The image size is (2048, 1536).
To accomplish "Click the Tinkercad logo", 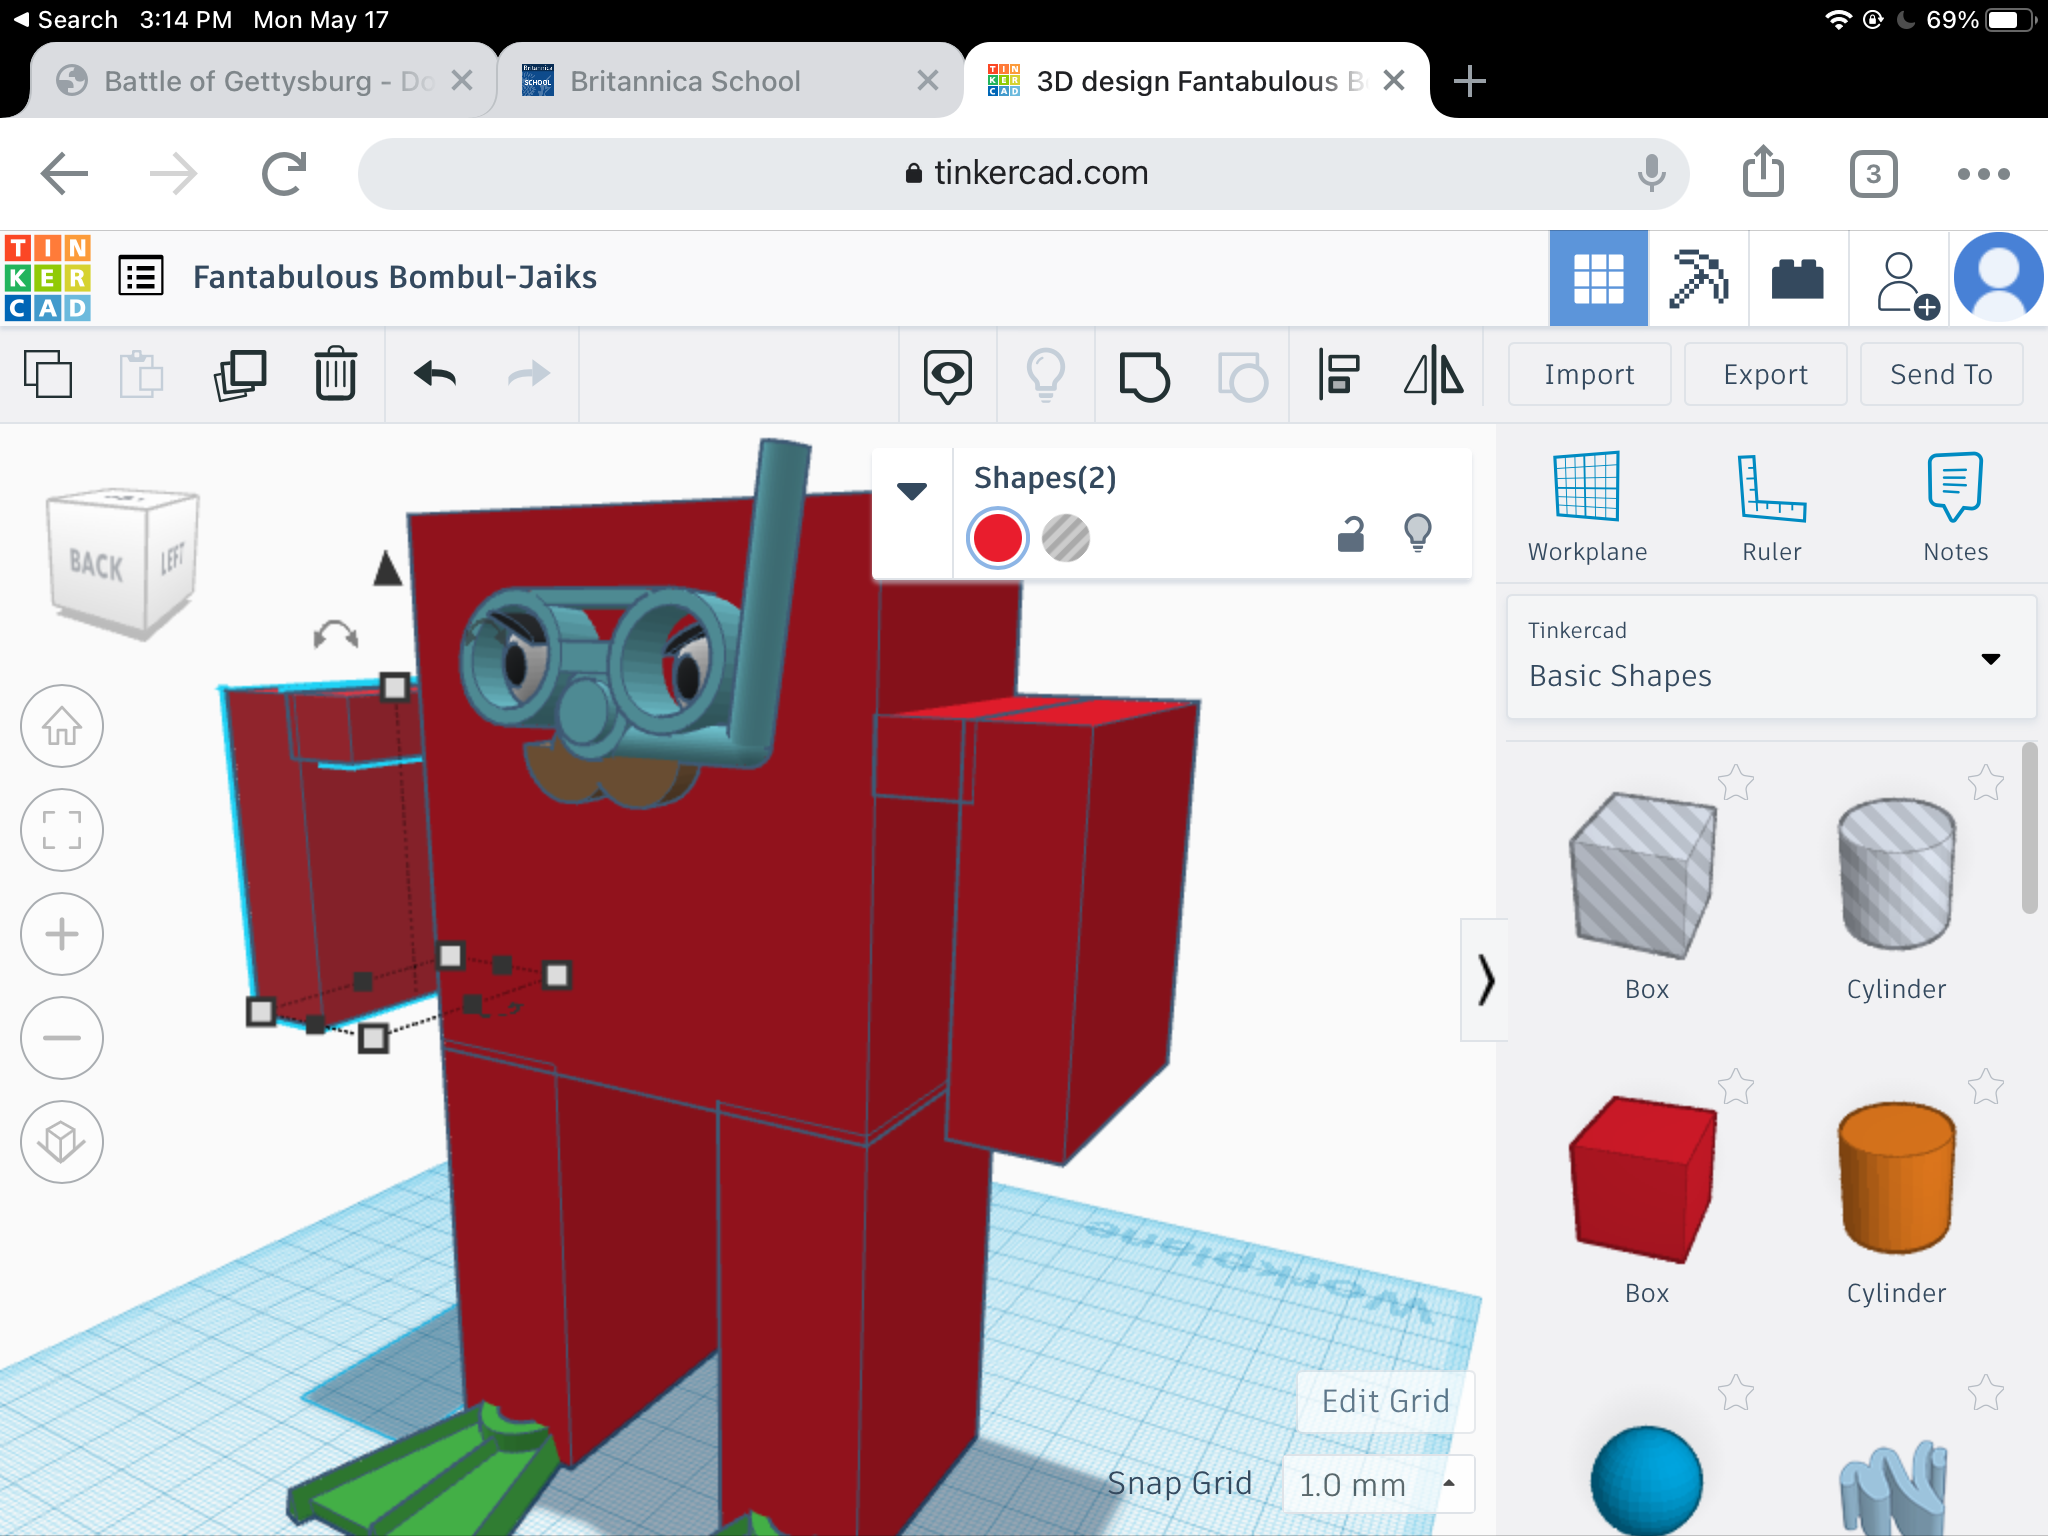I will click(48, 278).
